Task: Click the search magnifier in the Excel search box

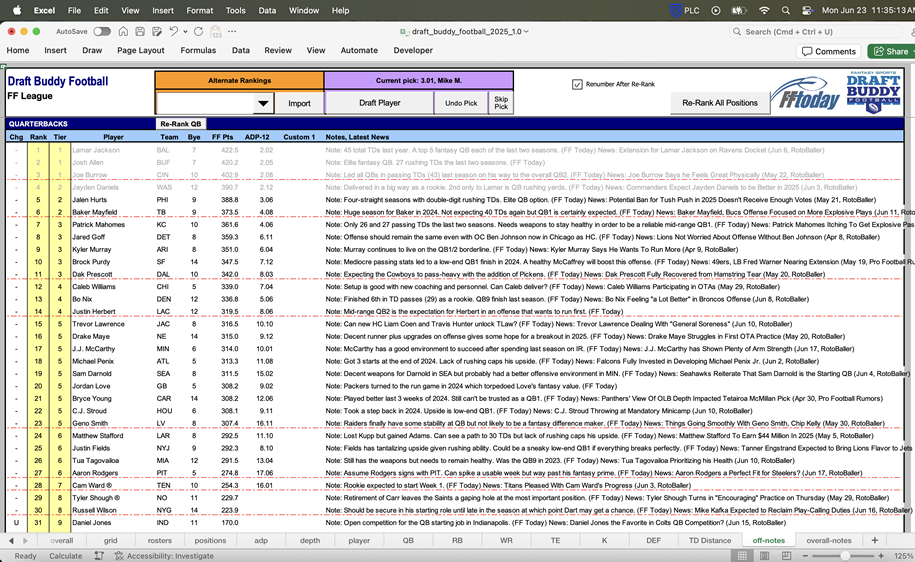Action: pyautogui.click(x=737, y=32)
